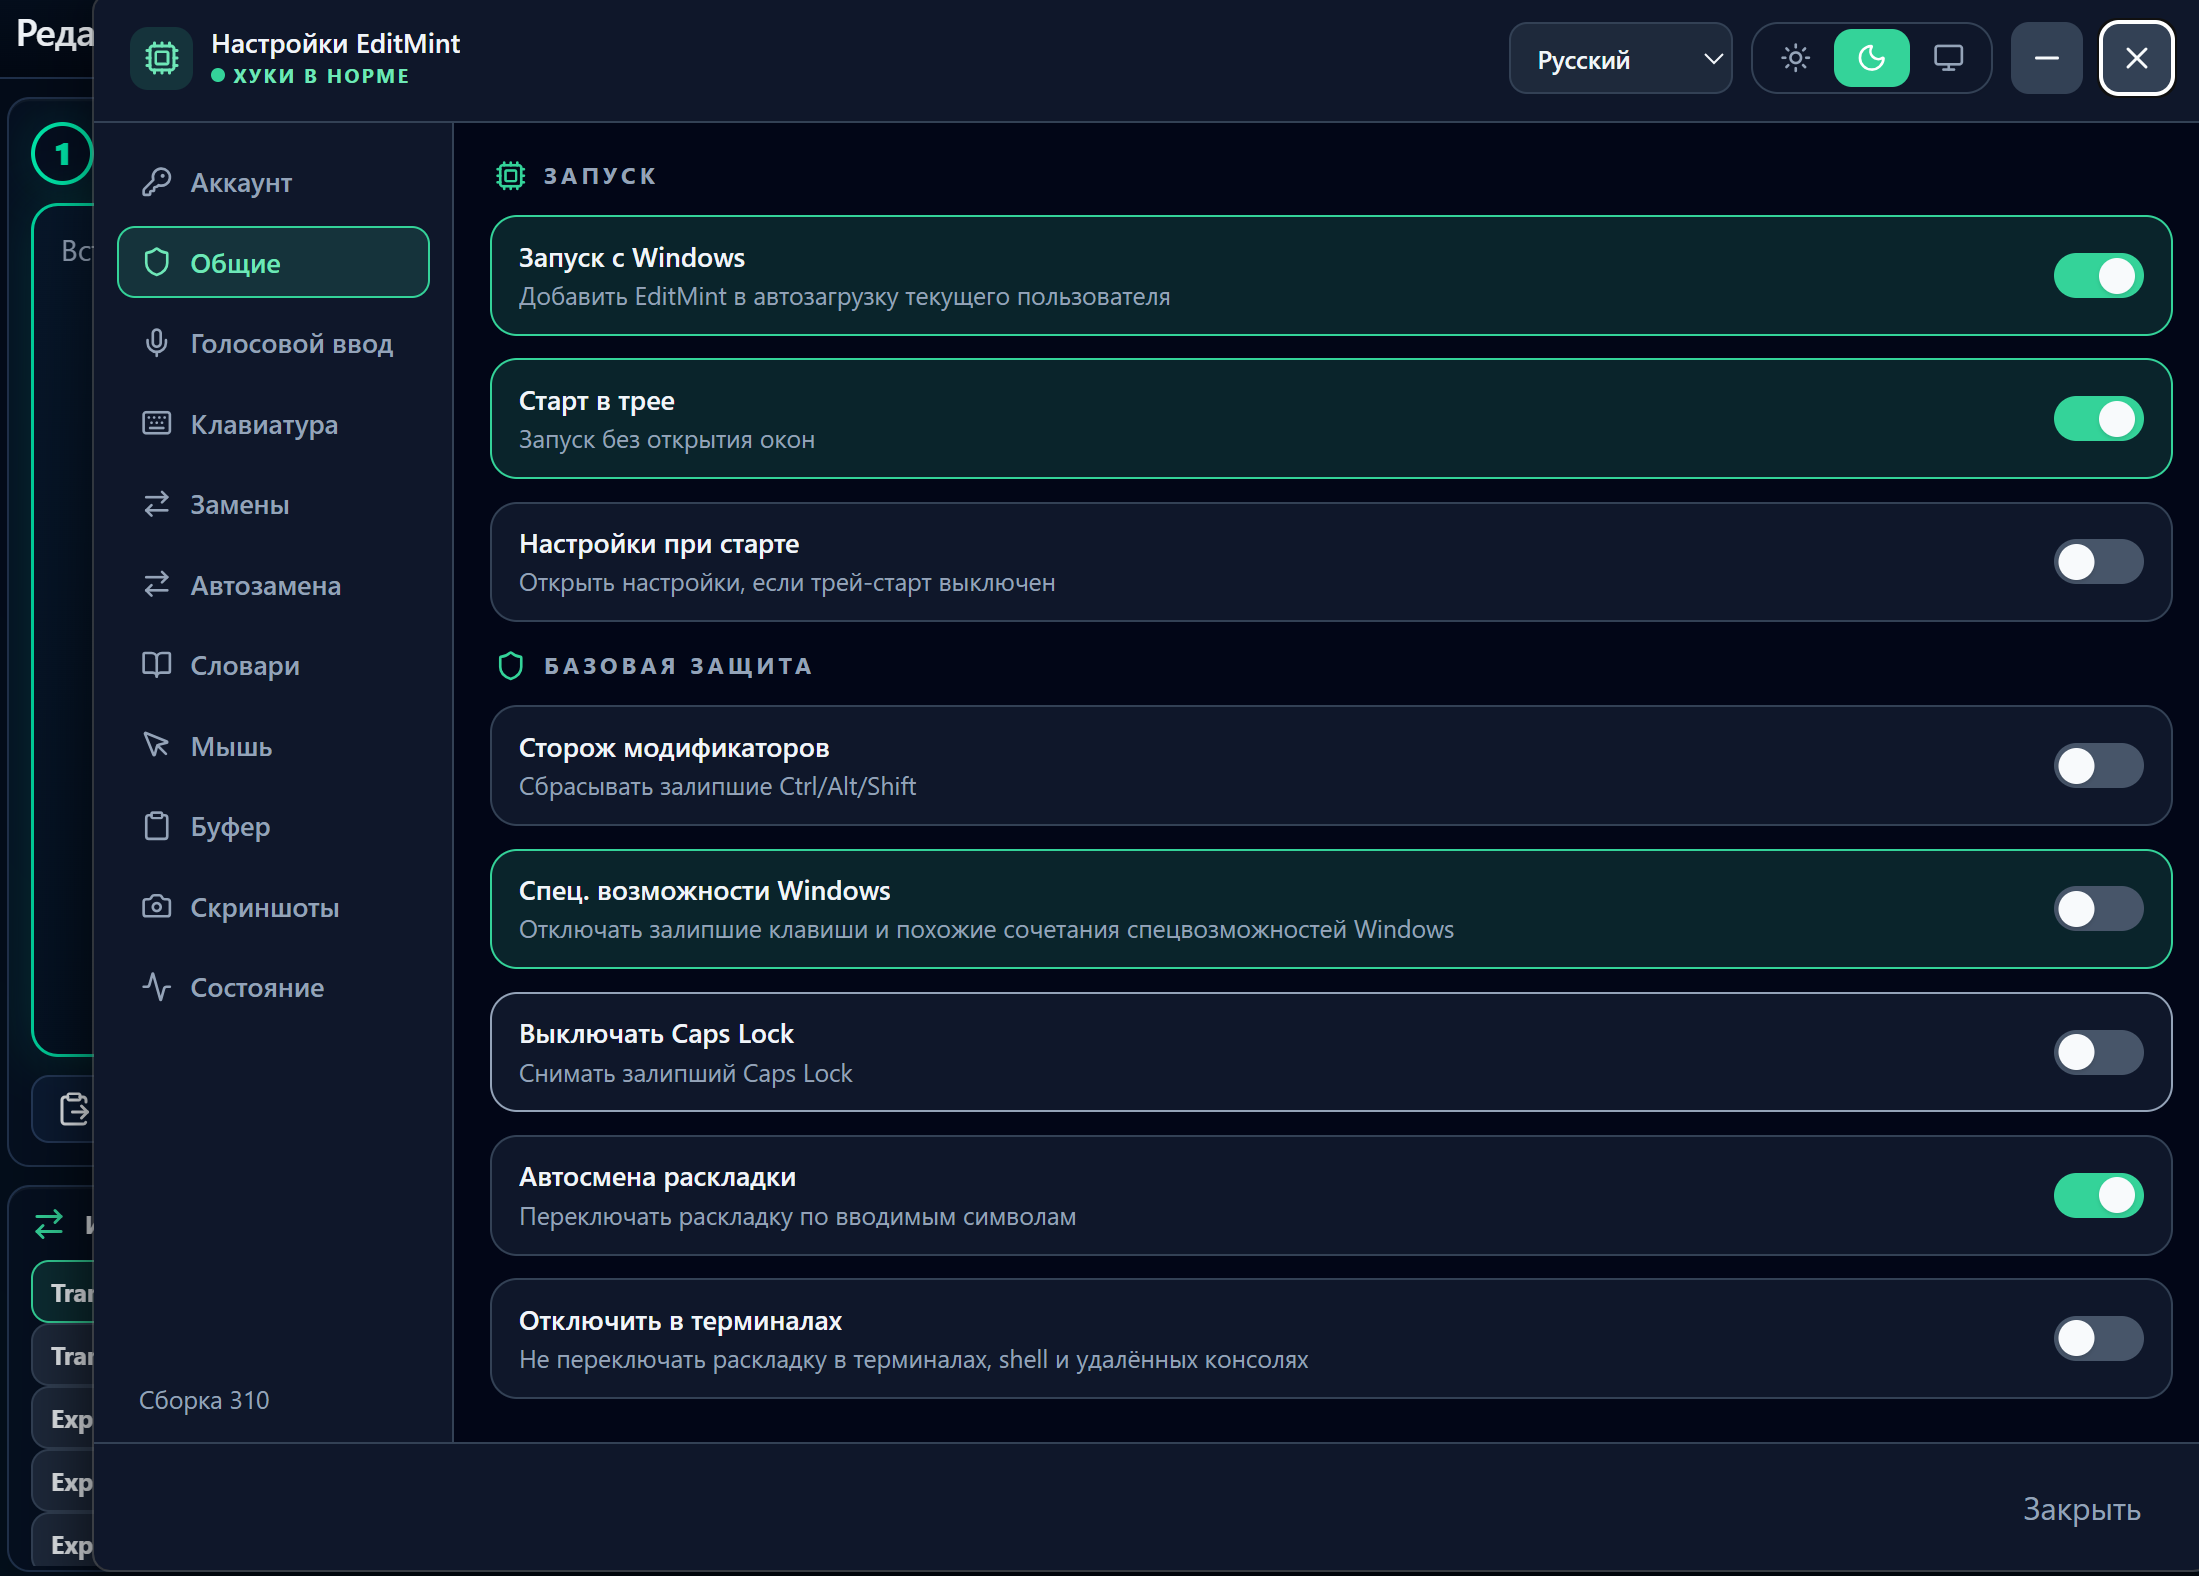Enable Отключить в терминалах toggle
Viewport: 2199px width, 1576px height.
2098,1338
